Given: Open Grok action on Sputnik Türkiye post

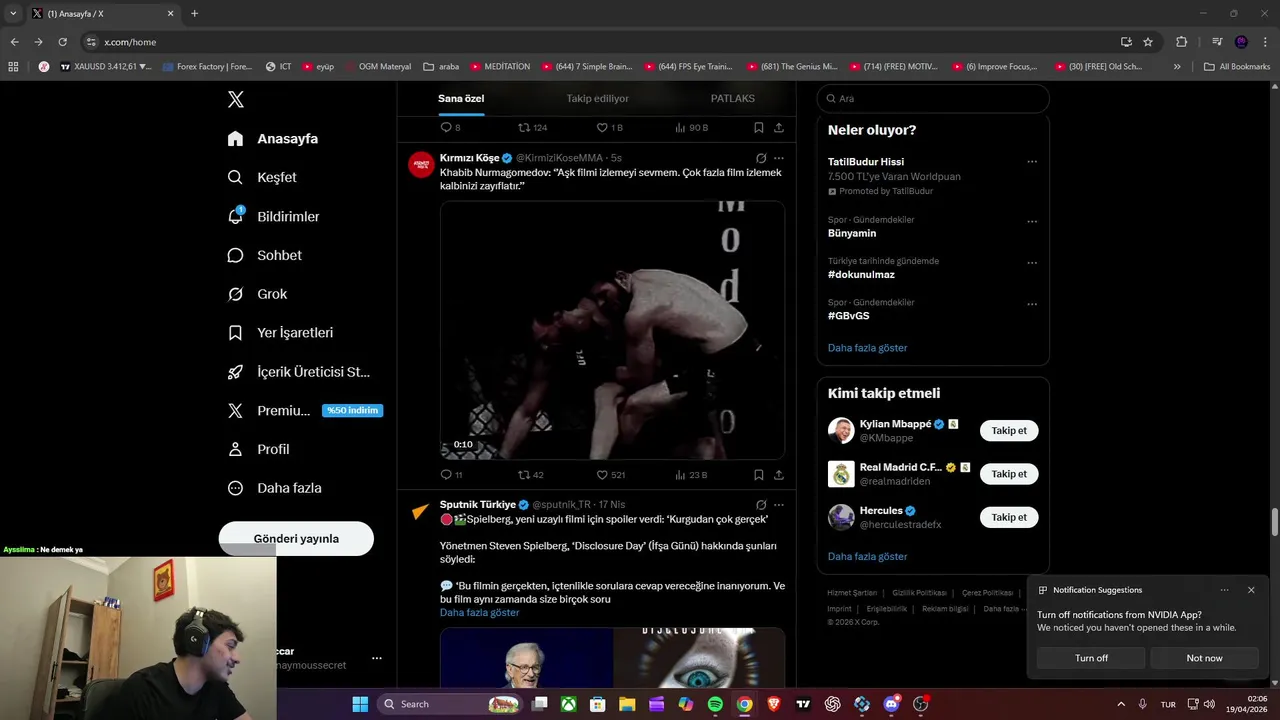Looking at the screenshot, I should [761, 505].
